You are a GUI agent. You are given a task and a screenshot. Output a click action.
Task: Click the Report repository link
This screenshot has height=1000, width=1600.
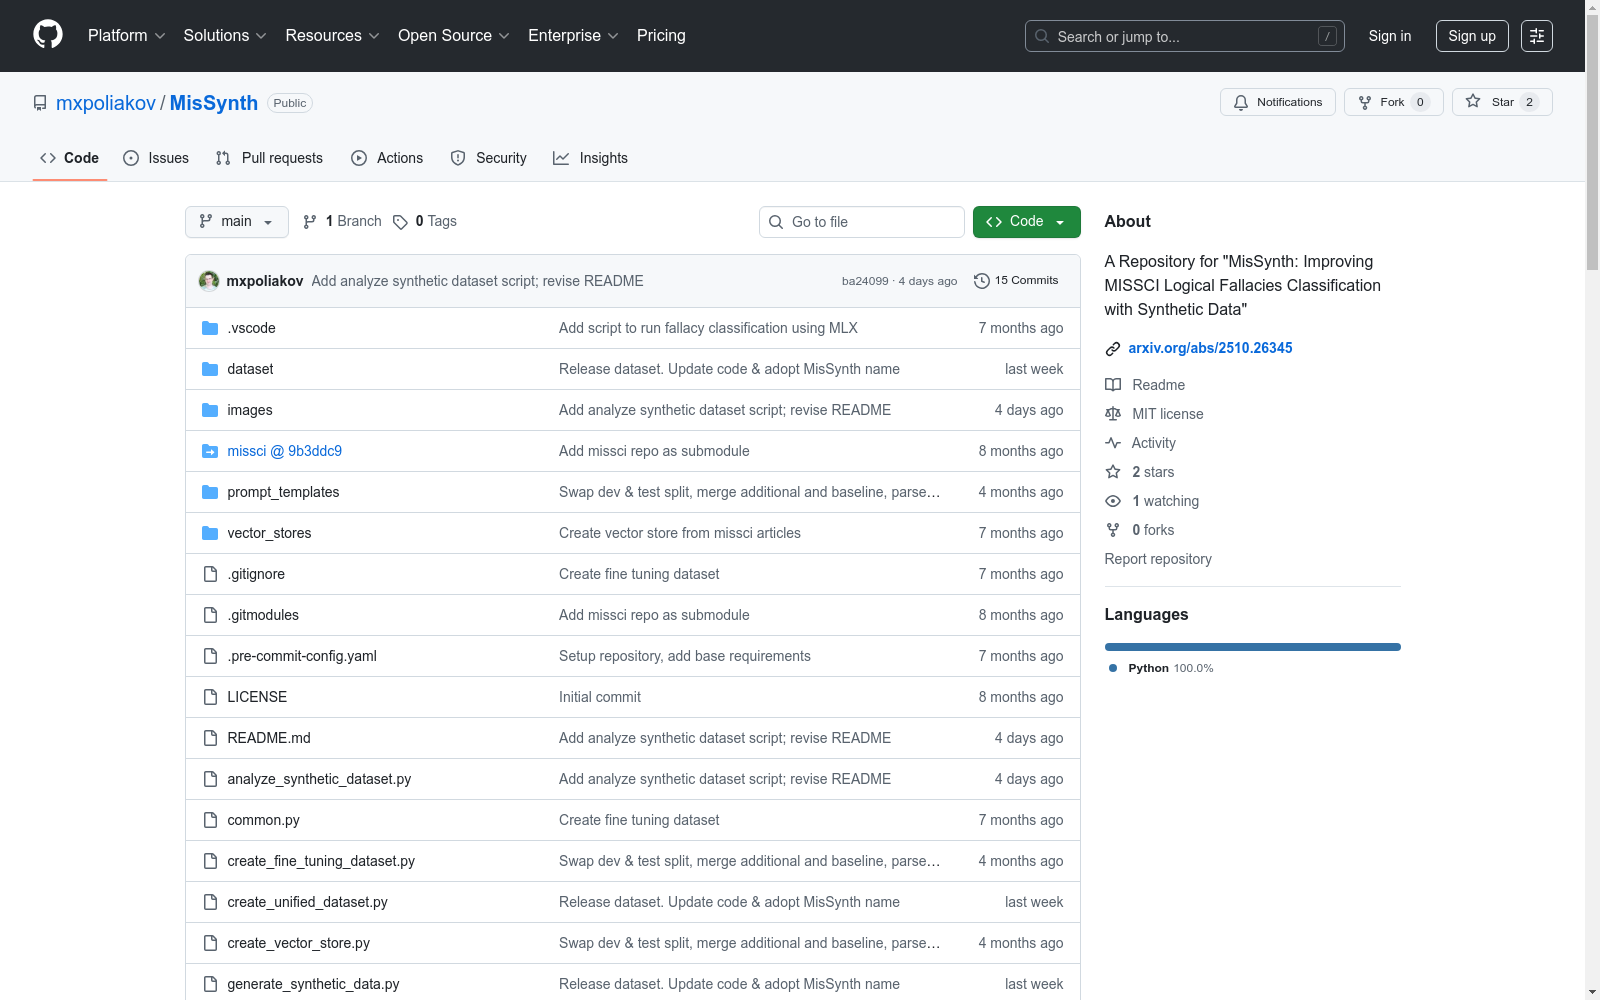click(x=1158, y=559)
